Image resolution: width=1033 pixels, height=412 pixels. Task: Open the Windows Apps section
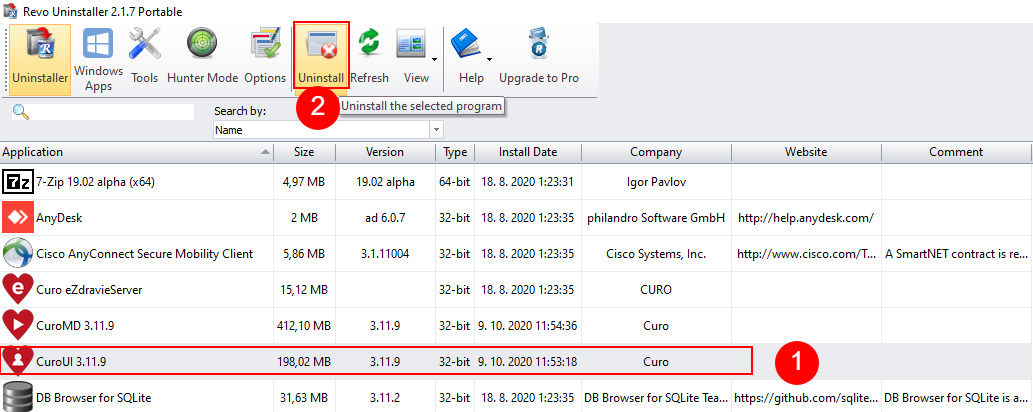tap(98, 60)
